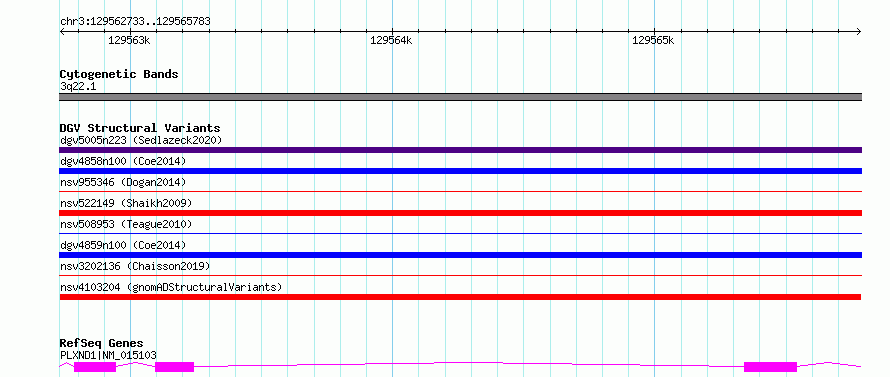This screenshot has height=377, width=890.
Task: Click the RefSeq Genes track title
Action: coord(101,343)
